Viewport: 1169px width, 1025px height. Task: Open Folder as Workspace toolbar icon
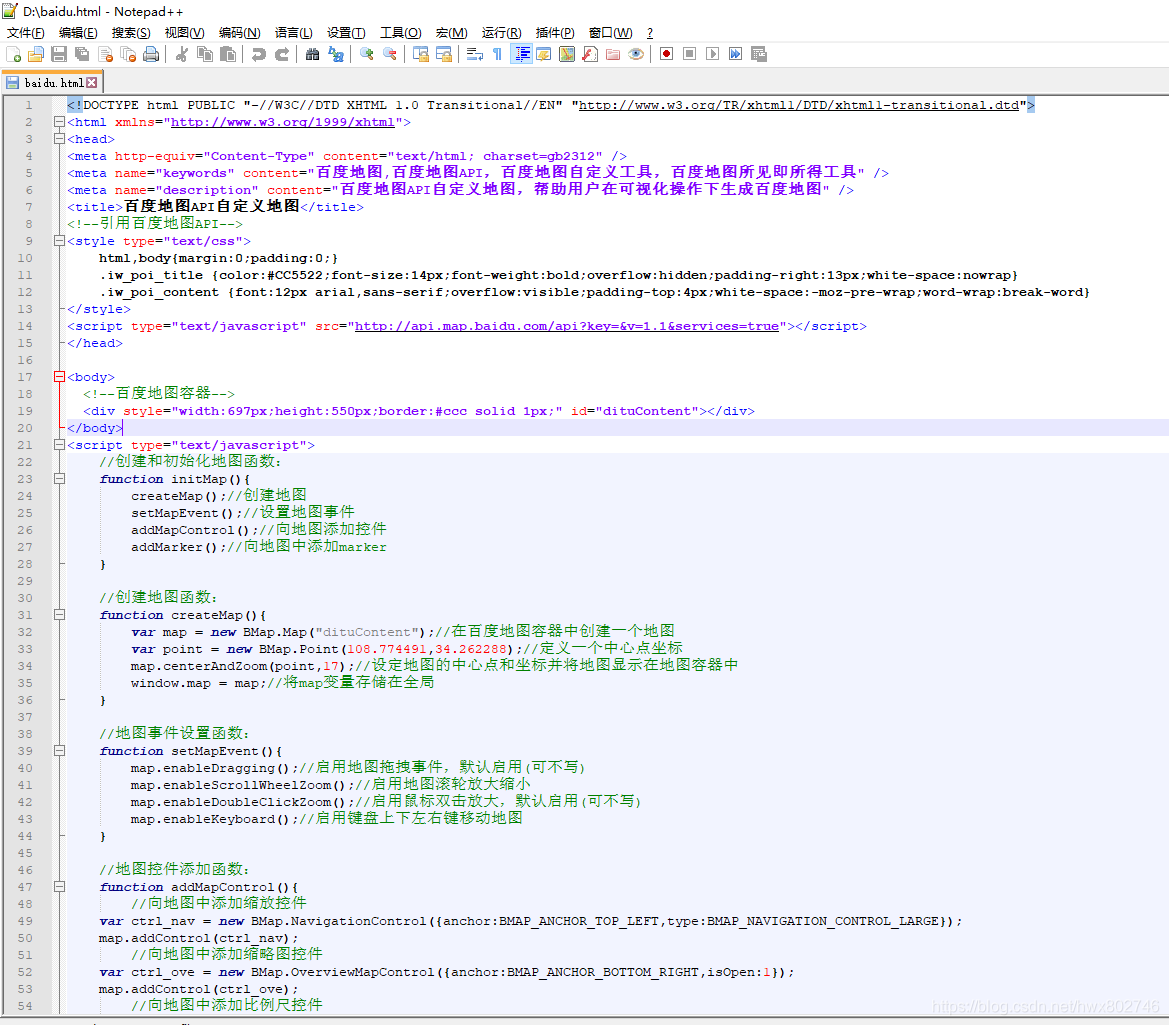coord(613,54)
